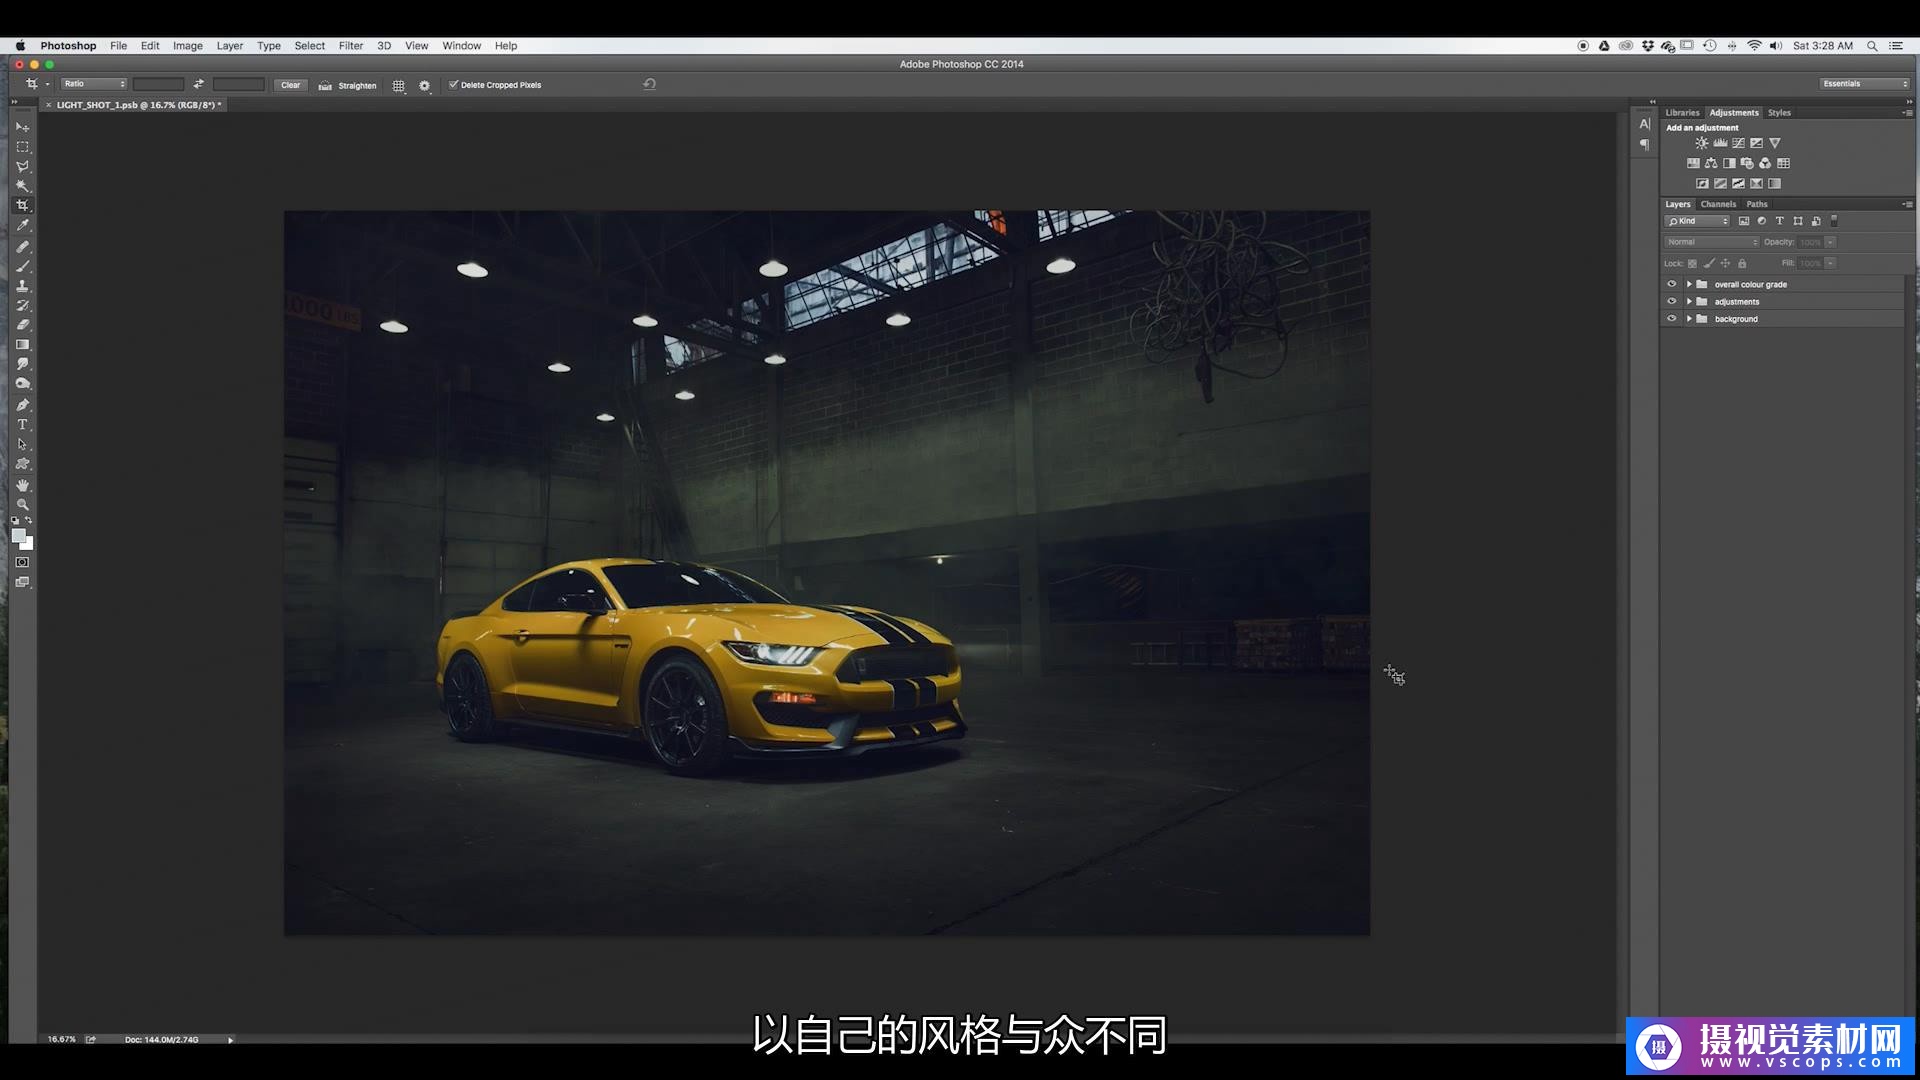
Task: Open the Ratio crop preset dropdown
Action: [93, 84]
